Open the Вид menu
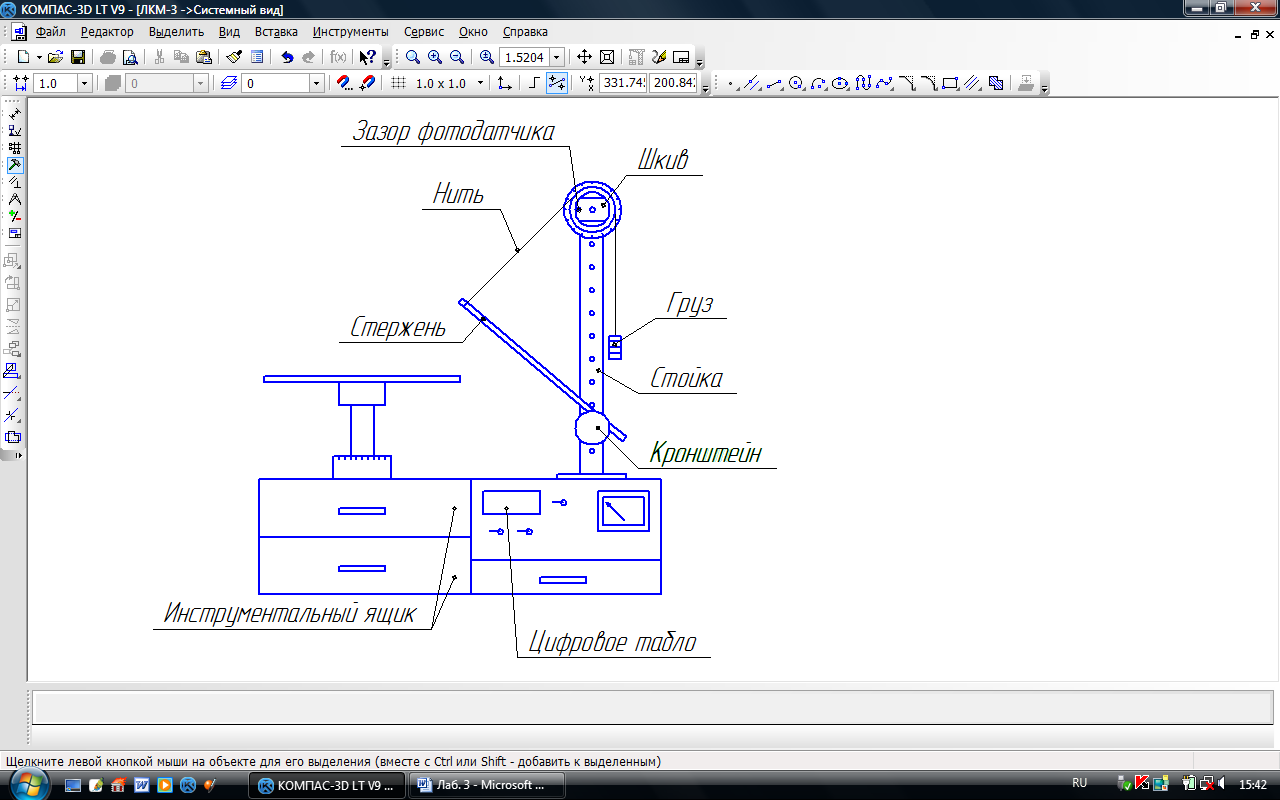This screenshot has width=1280, height=800. [229, 32]
